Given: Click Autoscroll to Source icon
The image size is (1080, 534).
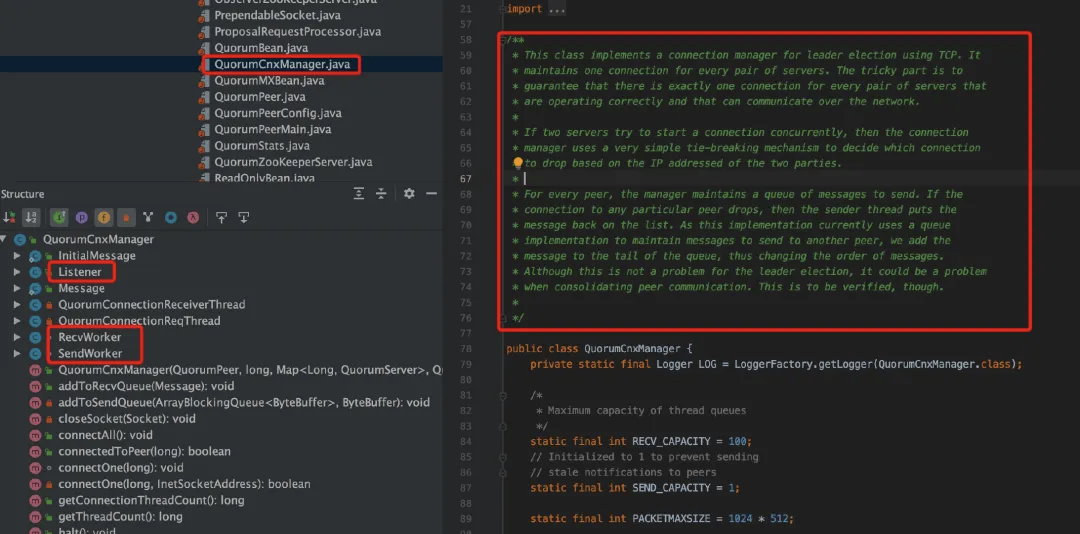Looking at the screenshot, I should (221, 217).
